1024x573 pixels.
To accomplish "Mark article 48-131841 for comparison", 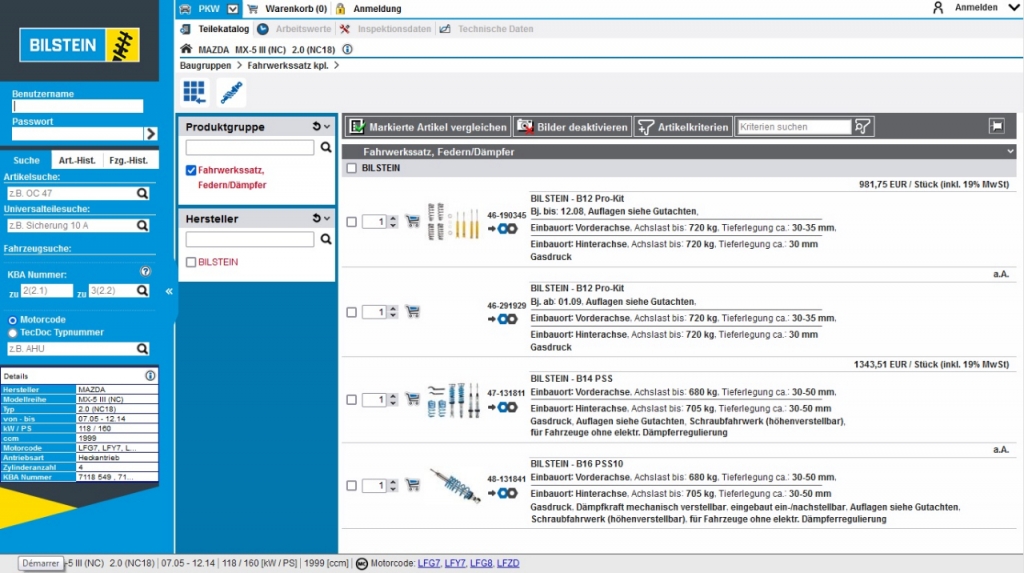I will (351, 485).
